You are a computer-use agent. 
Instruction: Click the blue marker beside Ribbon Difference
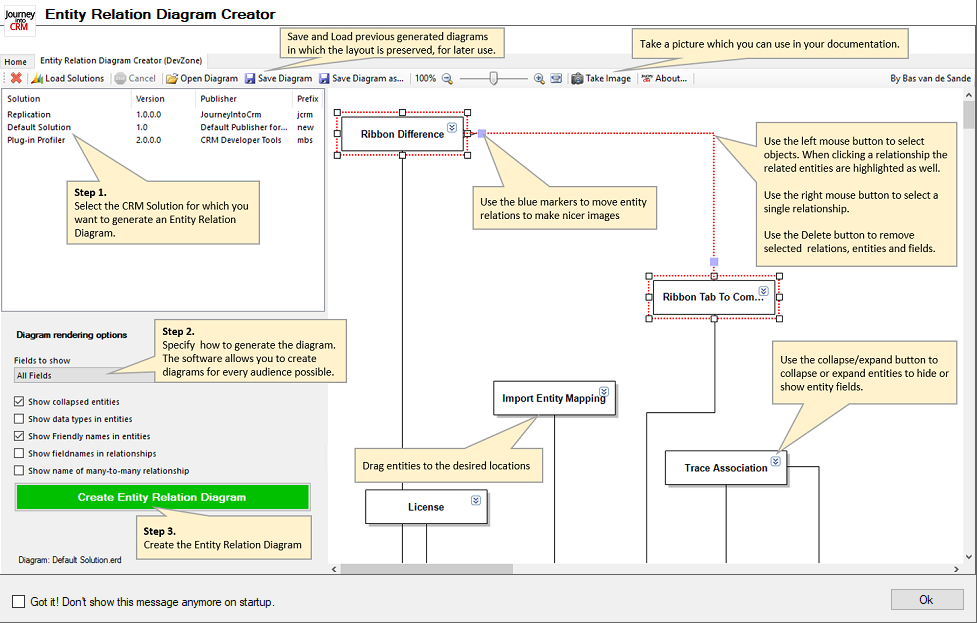(482, 133)
